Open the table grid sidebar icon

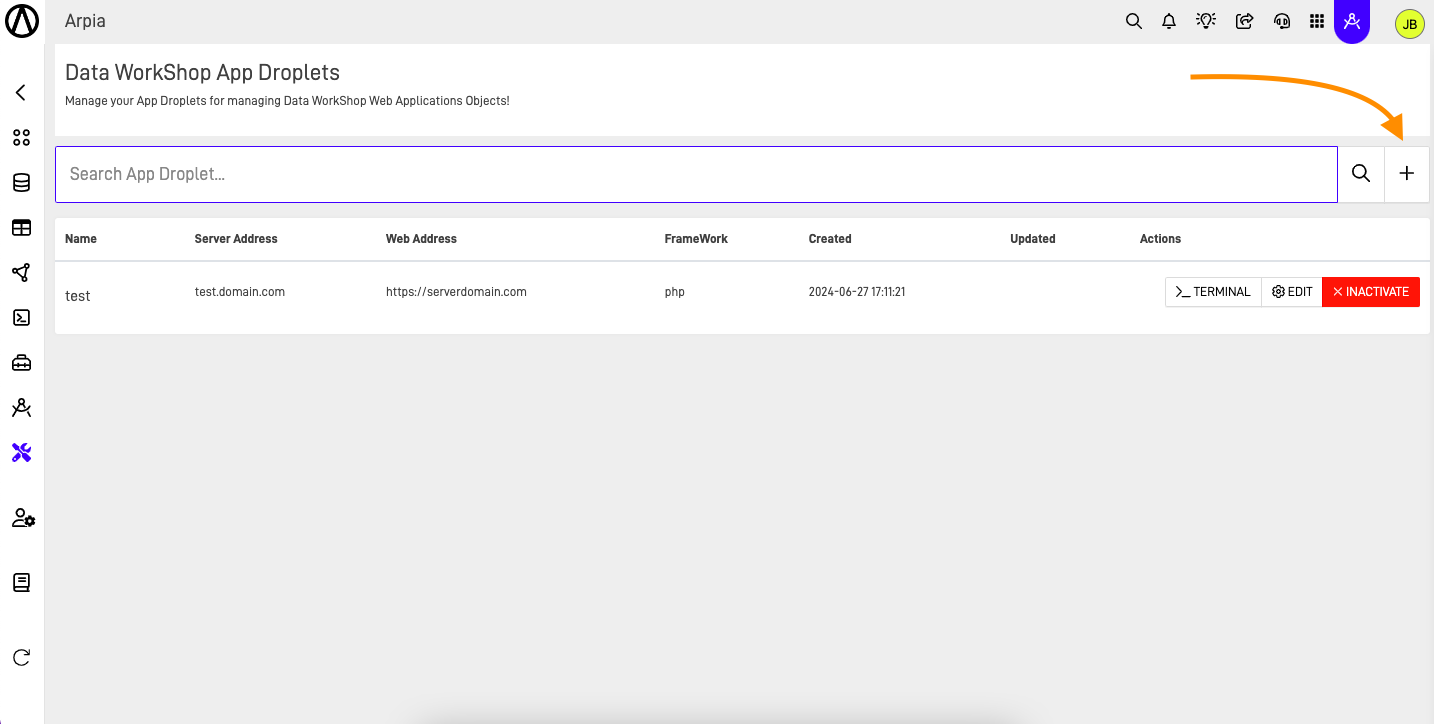(21, 228)
